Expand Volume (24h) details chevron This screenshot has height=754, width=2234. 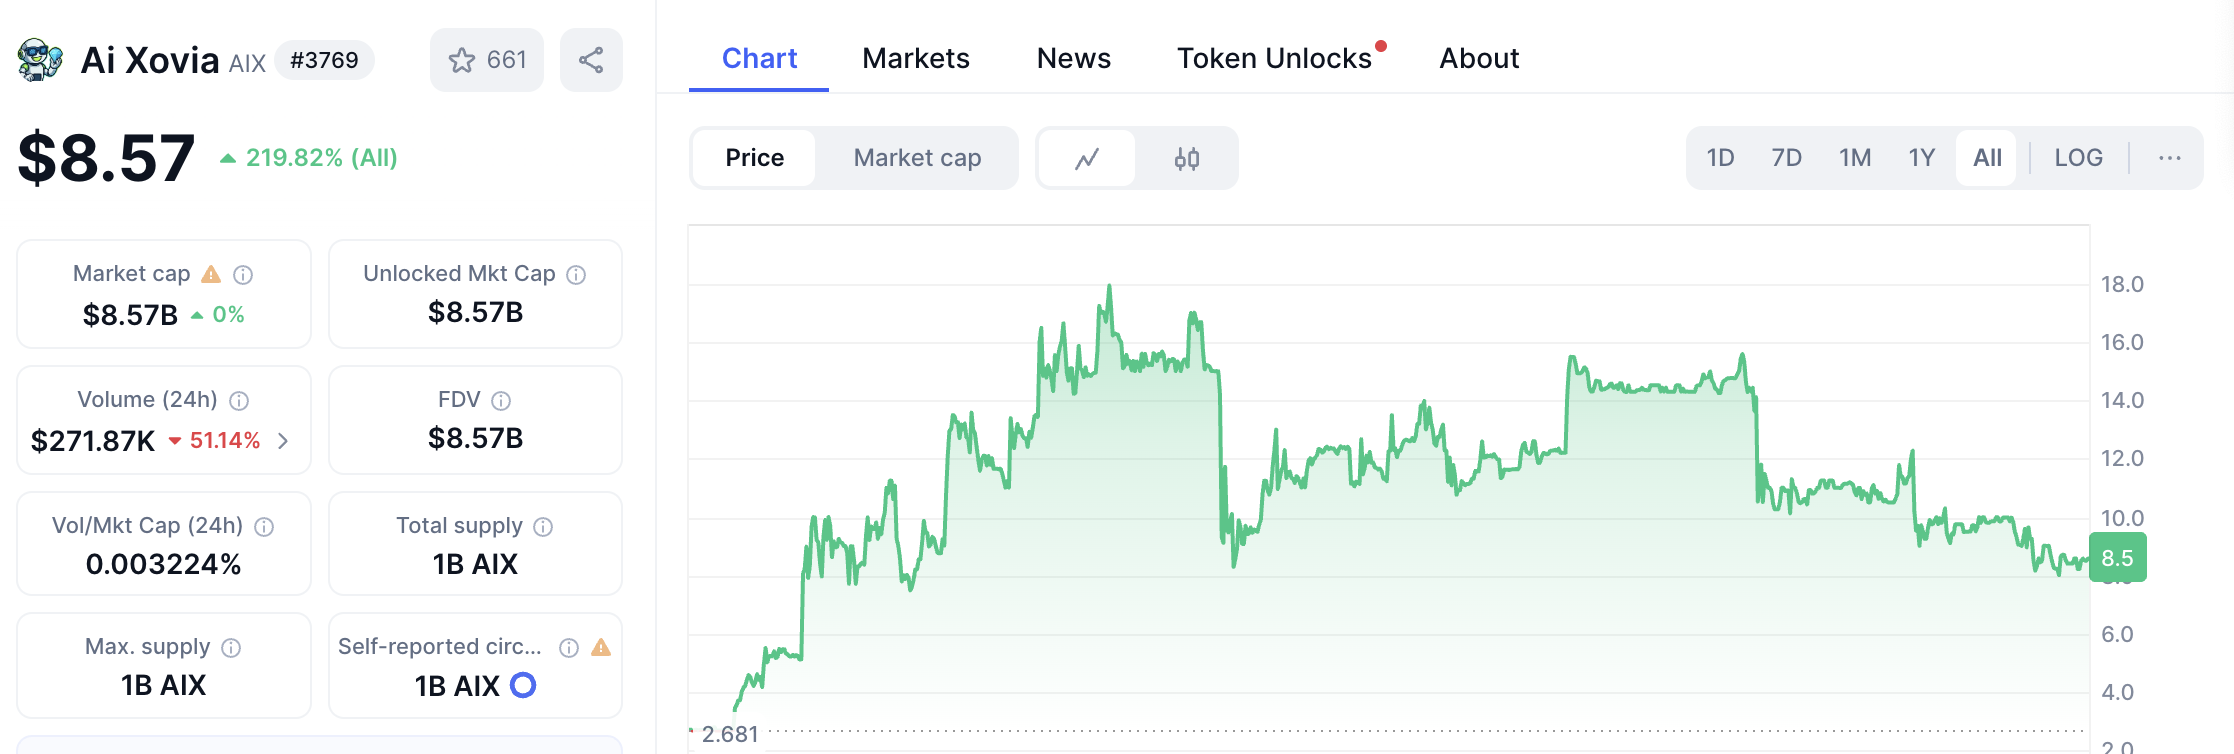[283, 441]
